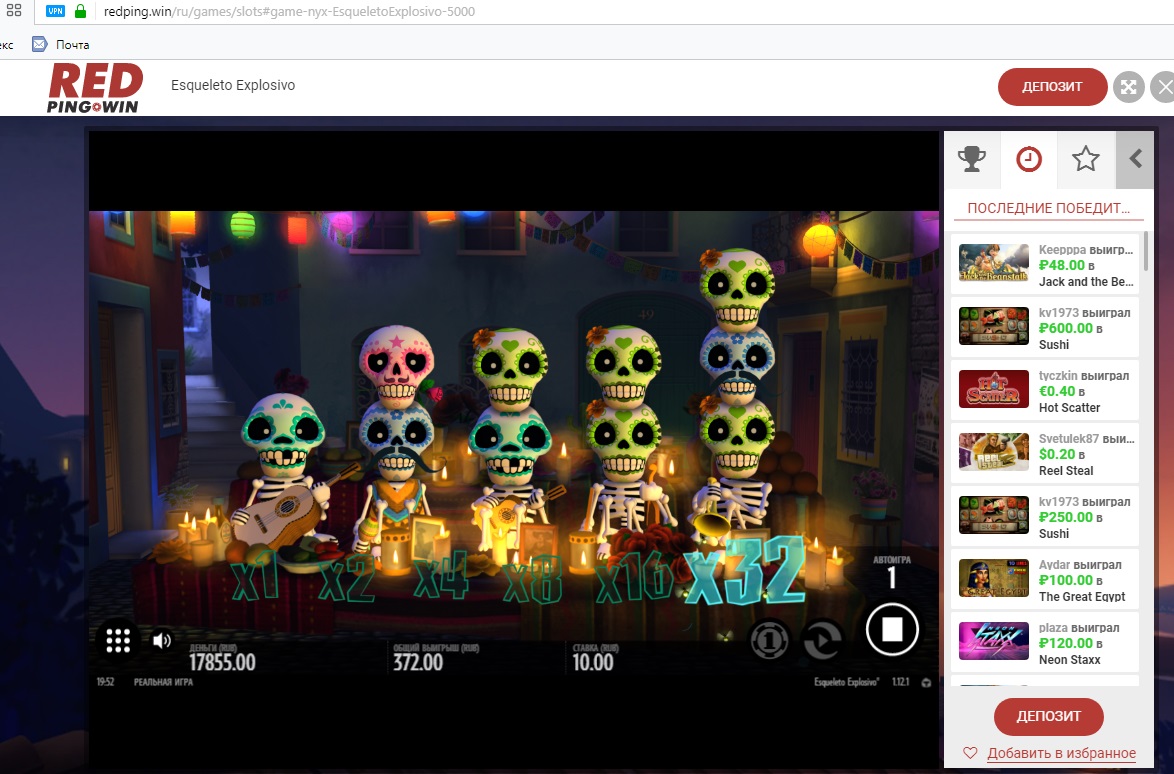Open the Jack and the Beanstalk thumbnail
1174x774 pixels.
[994, 263]
